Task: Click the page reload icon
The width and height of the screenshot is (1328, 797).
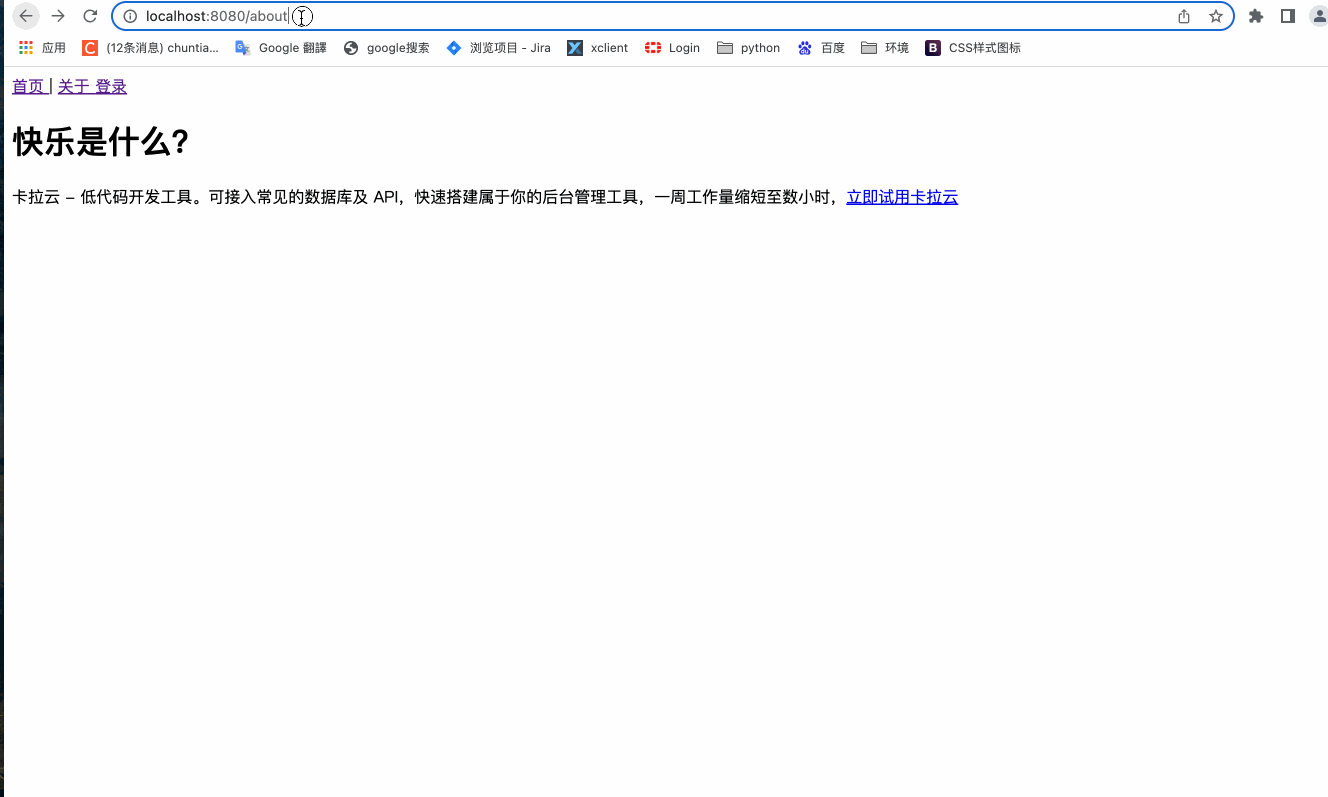Action: pyautogui.click(x=89, y=16)
